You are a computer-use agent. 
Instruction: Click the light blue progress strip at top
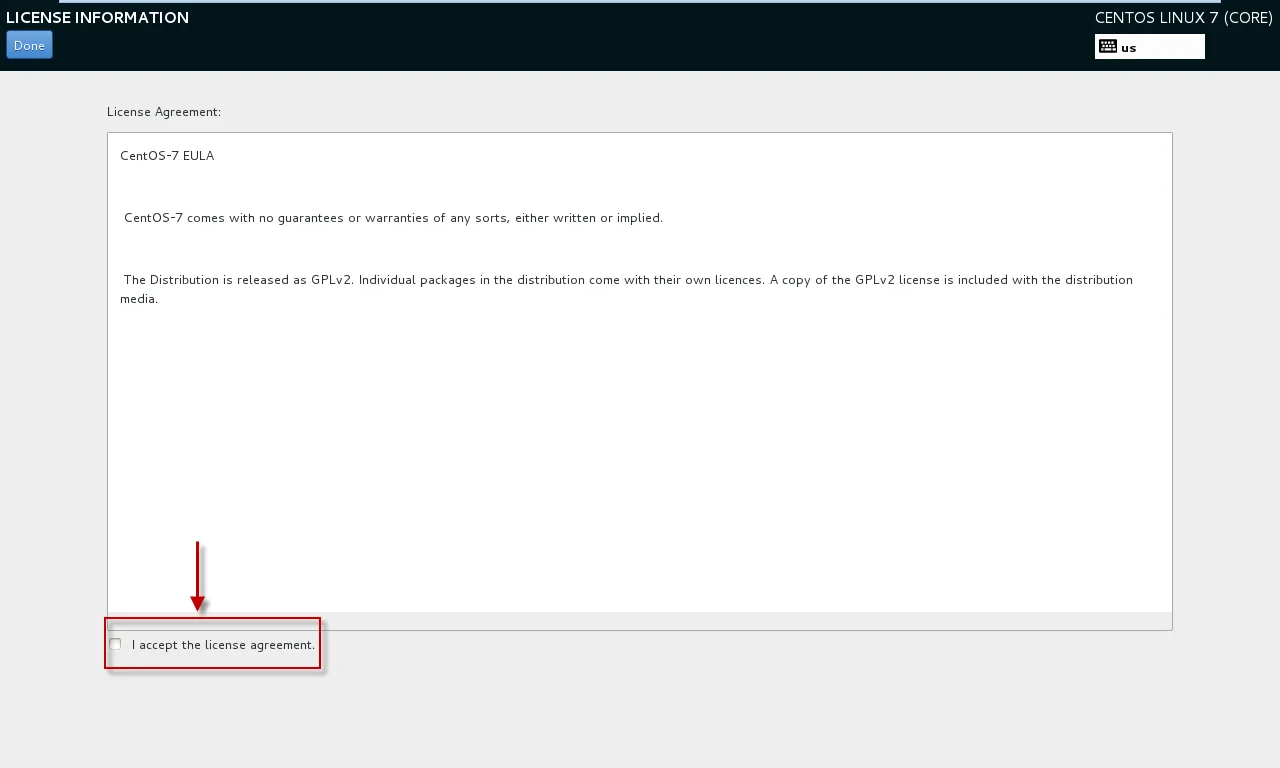pyautogui.click(x=640, y=1)
